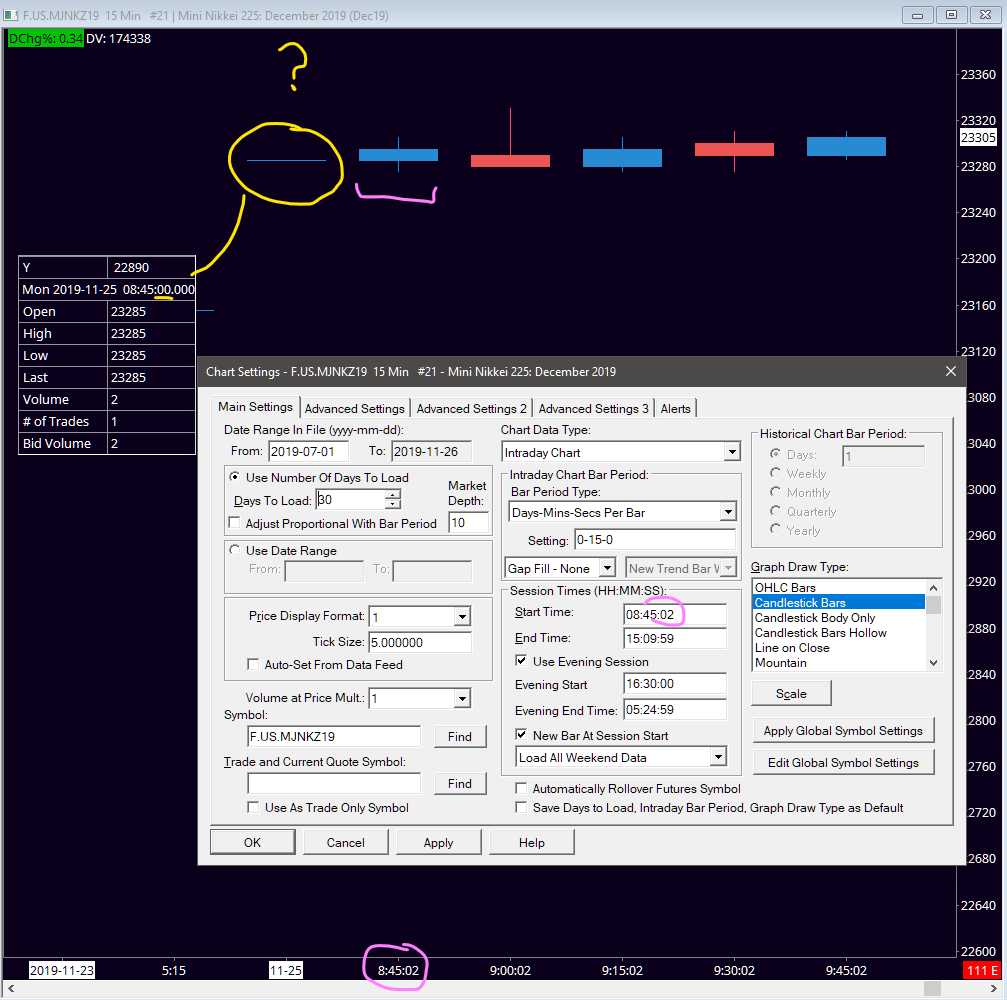Click the chart scroll right arrow
Screen dimensions: 1007x1000
(x=995, y=988)
